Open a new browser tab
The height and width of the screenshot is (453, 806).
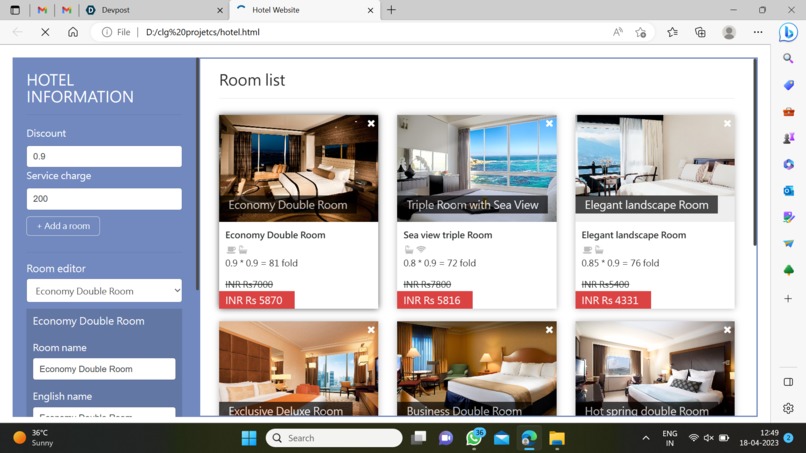coord(391,10)
